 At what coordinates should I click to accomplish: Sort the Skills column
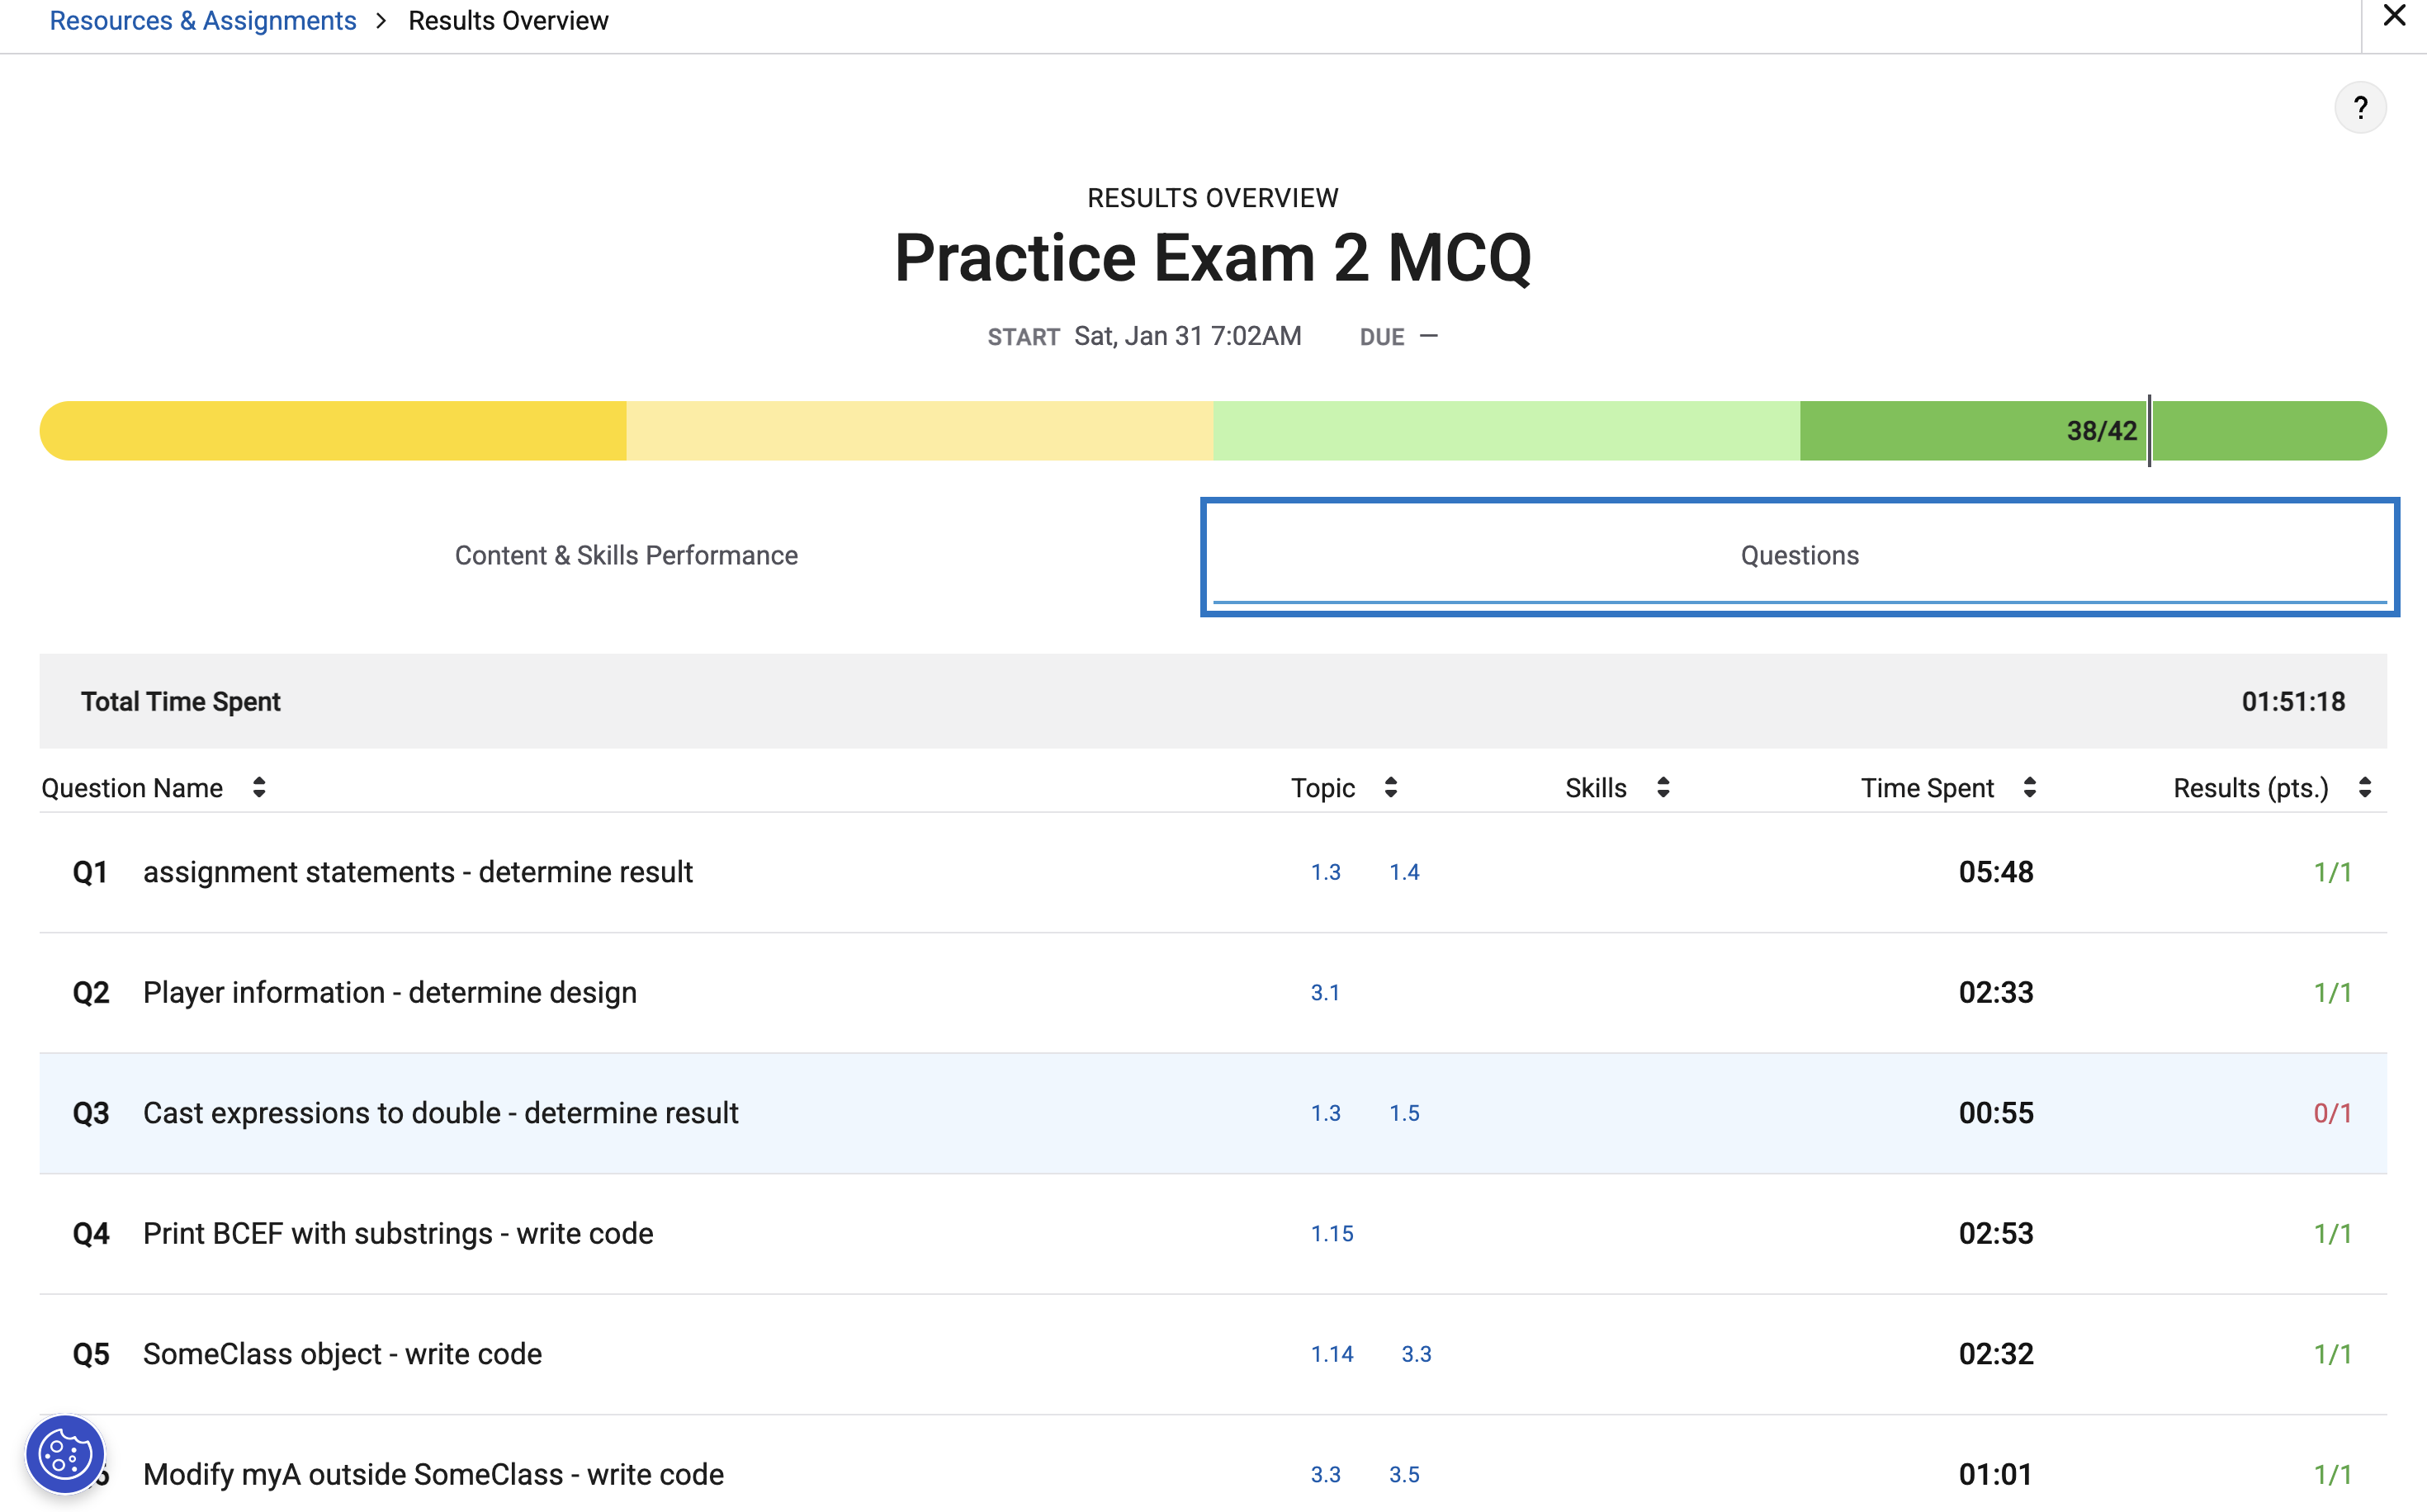coord(1662,788)
